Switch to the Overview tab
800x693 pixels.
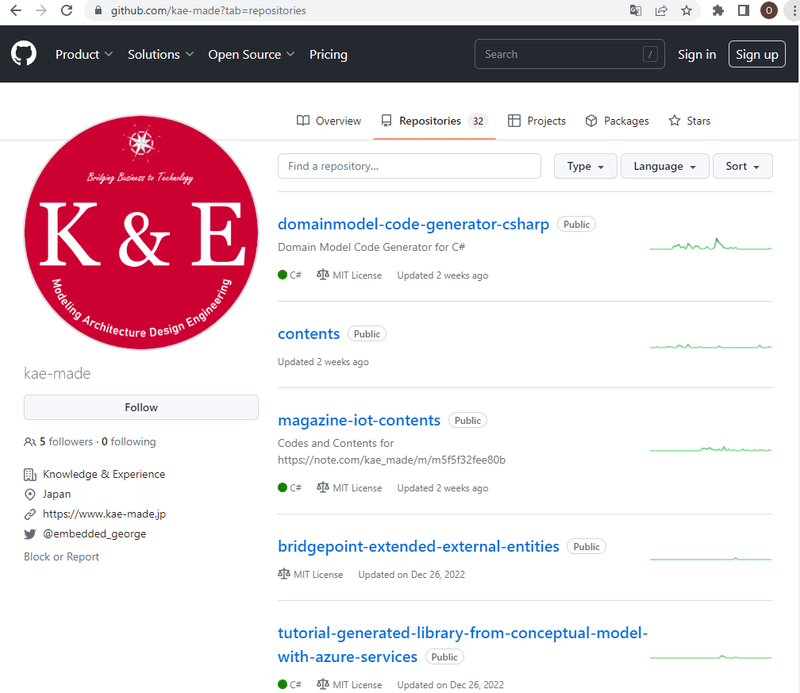pos(329,121)
